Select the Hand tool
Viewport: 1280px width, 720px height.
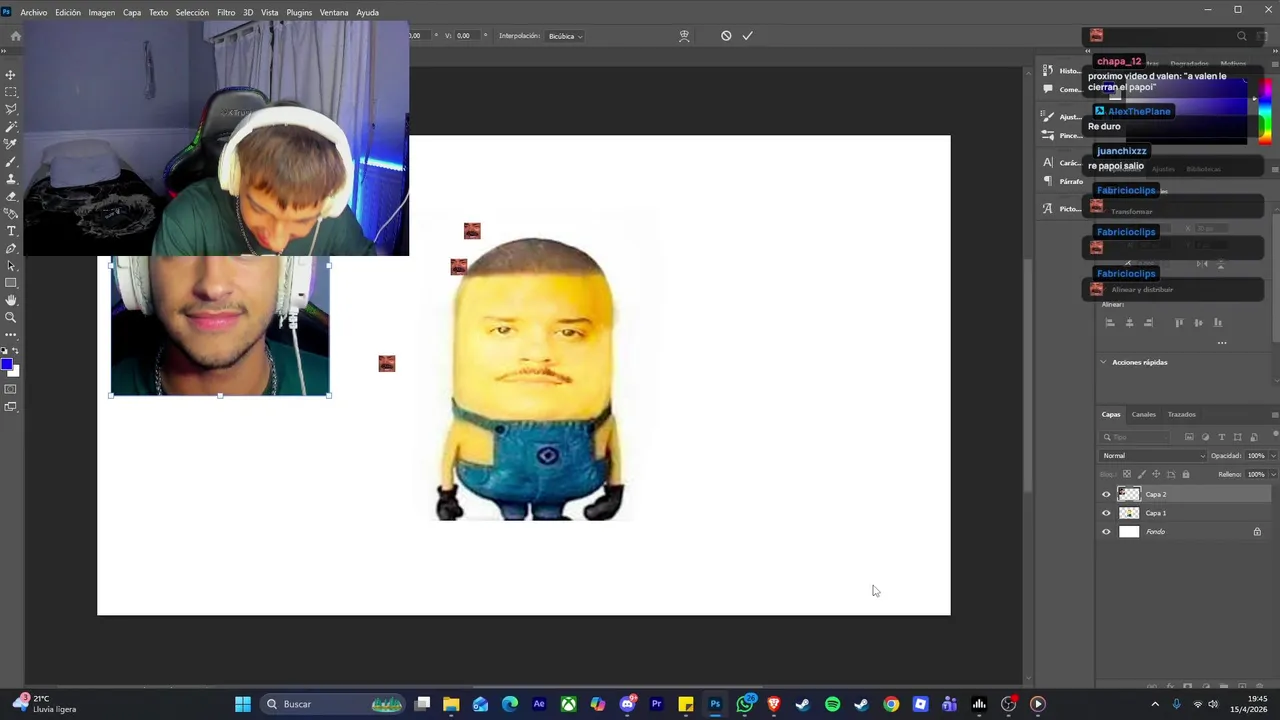point(11,300)
